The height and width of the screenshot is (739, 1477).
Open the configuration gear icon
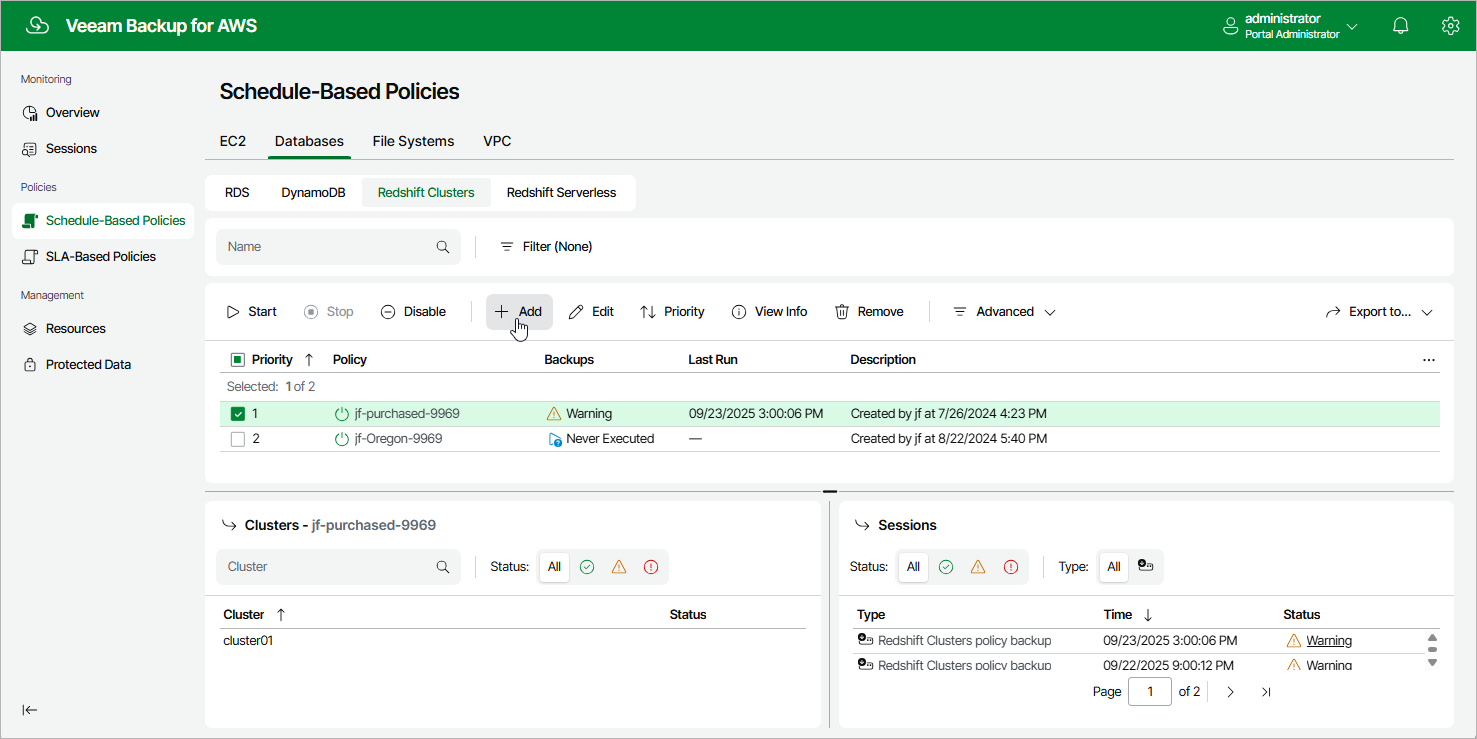1450,26
